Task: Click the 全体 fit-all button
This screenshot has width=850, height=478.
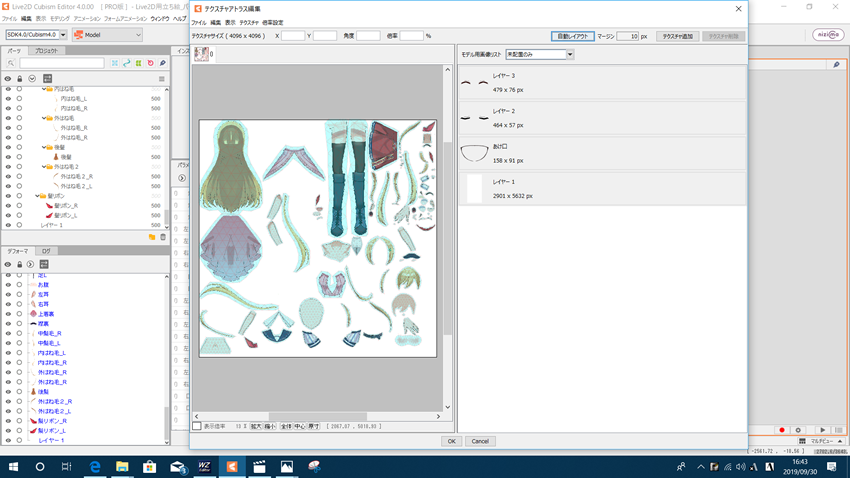Action: [286, 427]
